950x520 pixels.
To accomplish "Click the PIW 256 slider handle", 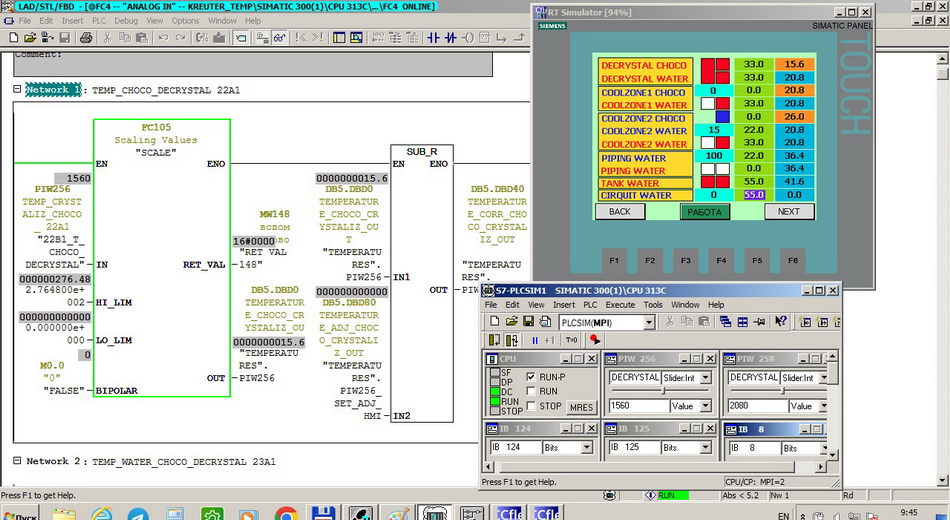I will [662, 392].
